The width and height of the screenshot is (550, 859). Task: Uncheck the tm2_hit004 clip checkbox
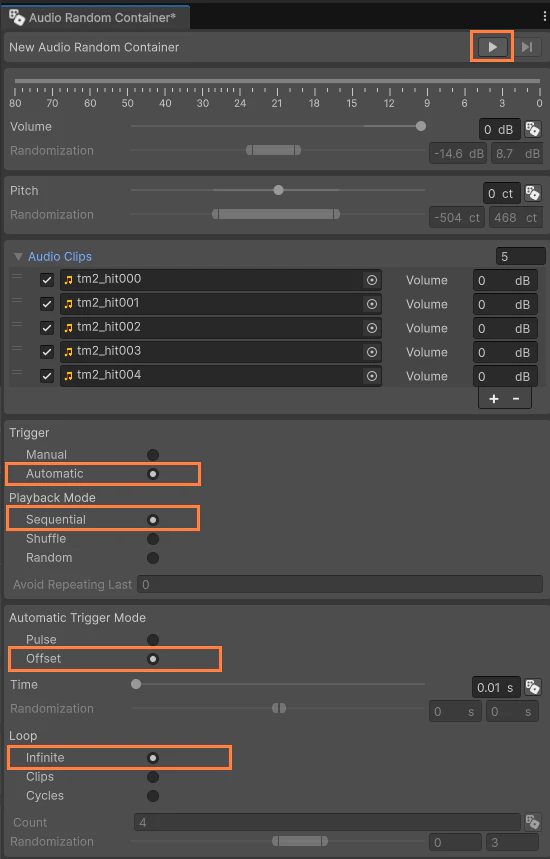pos(47,376)
